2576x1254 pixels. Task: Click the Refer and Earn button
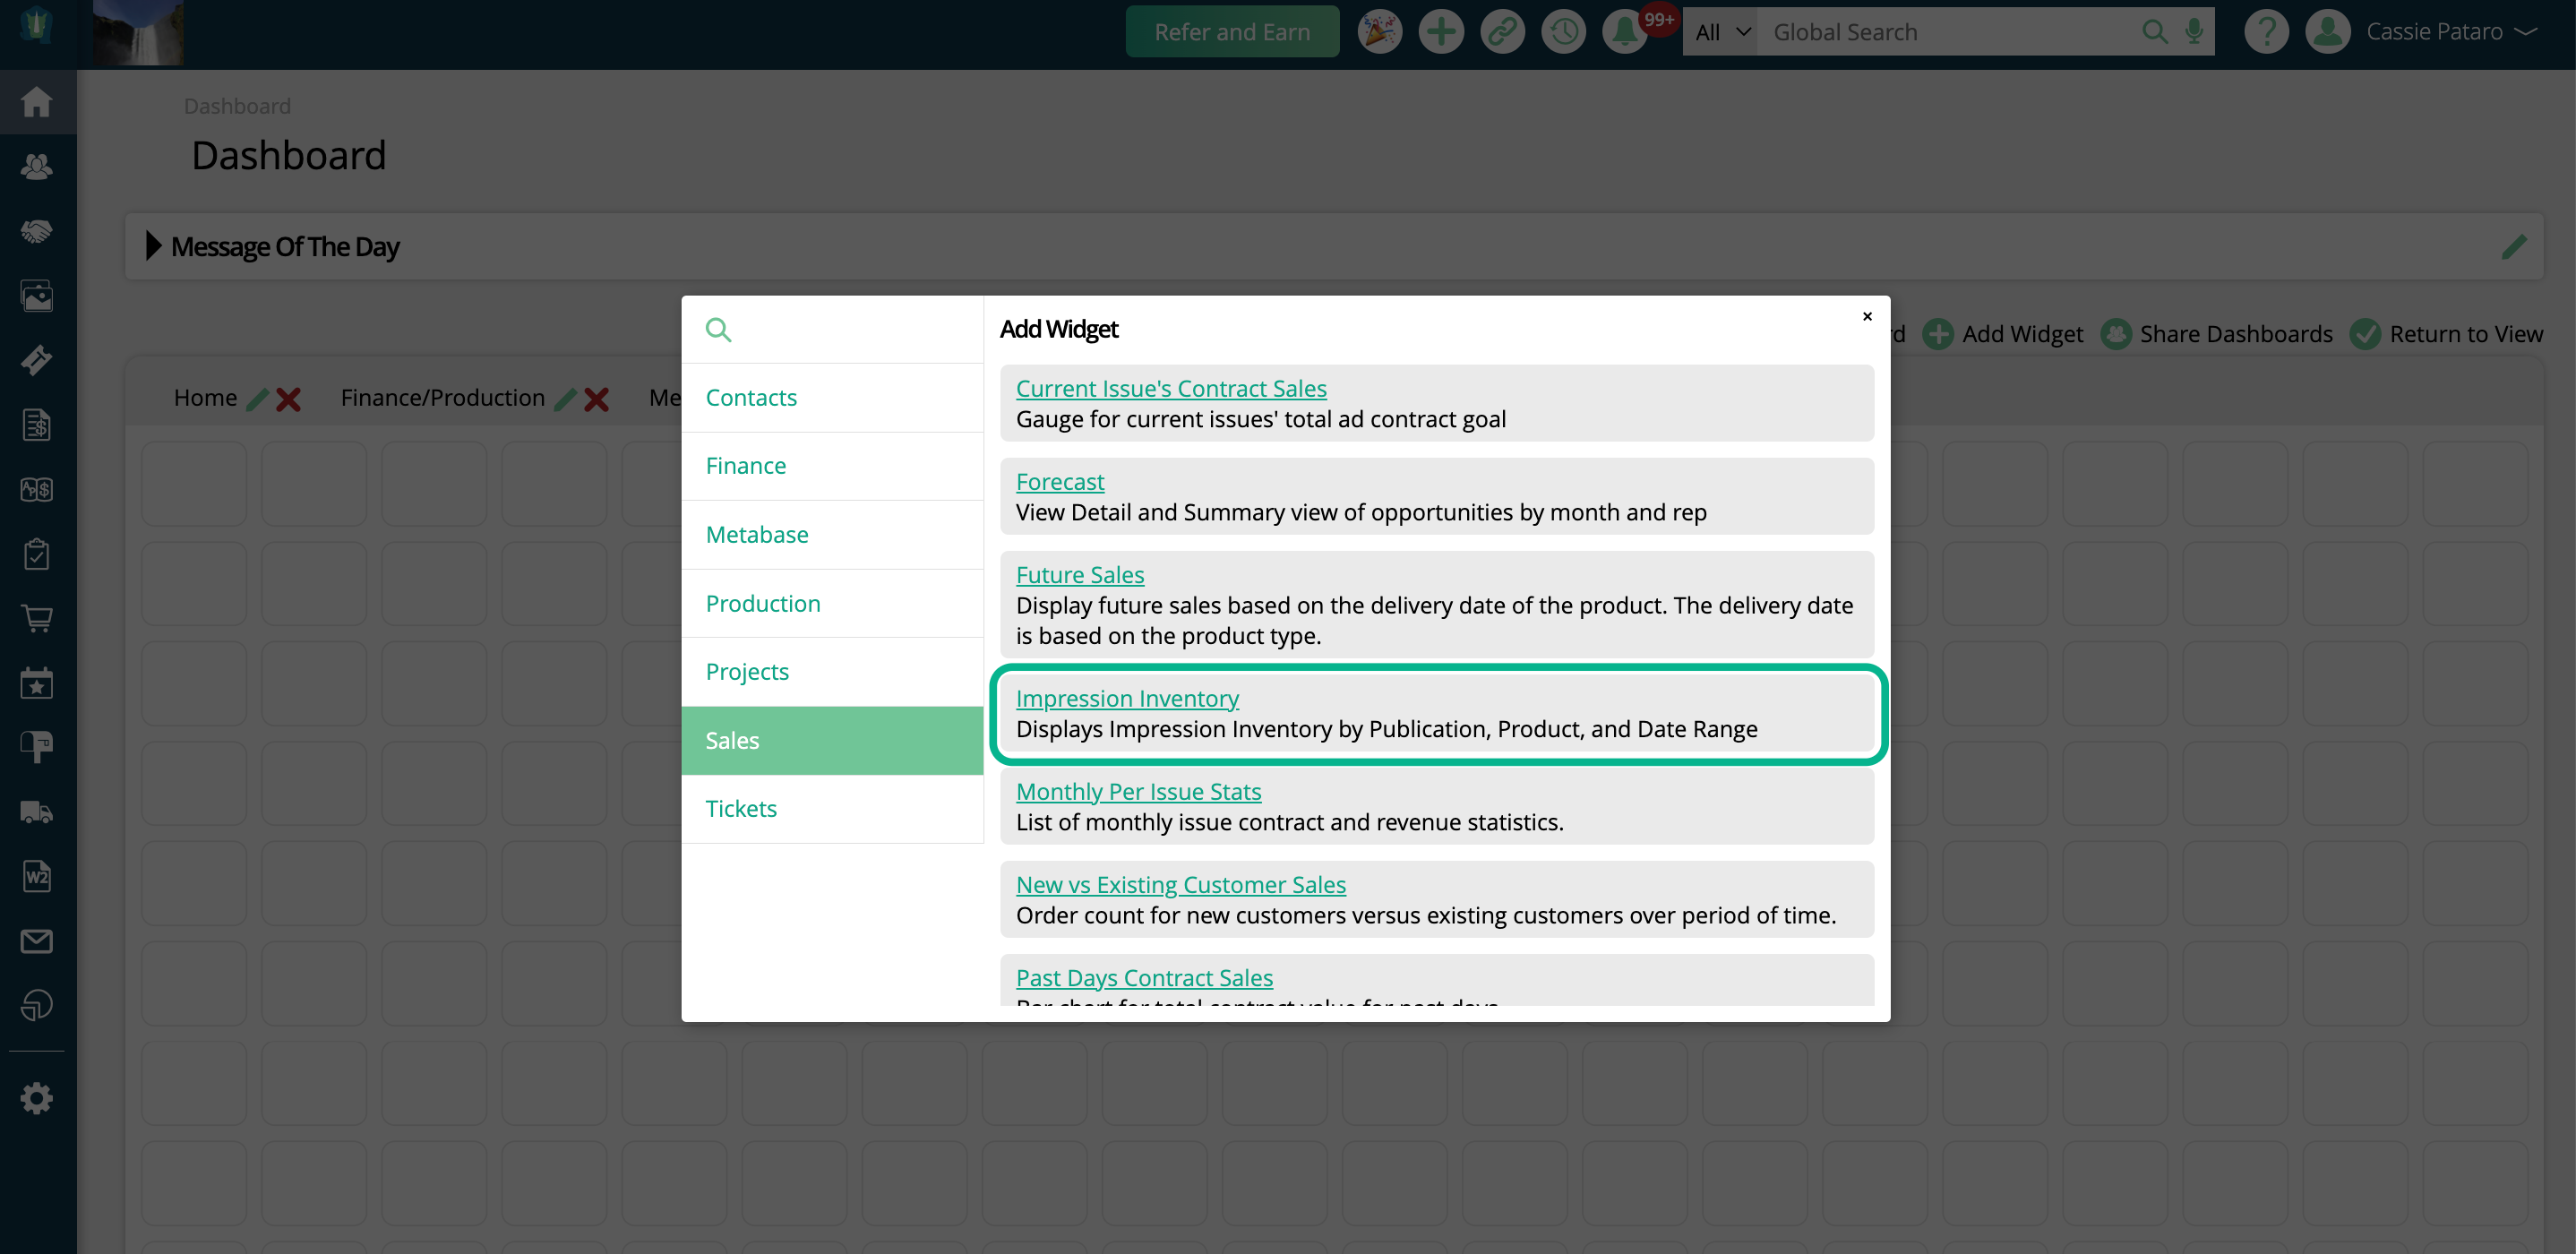pyautogui.click(x=1231, y=32)
